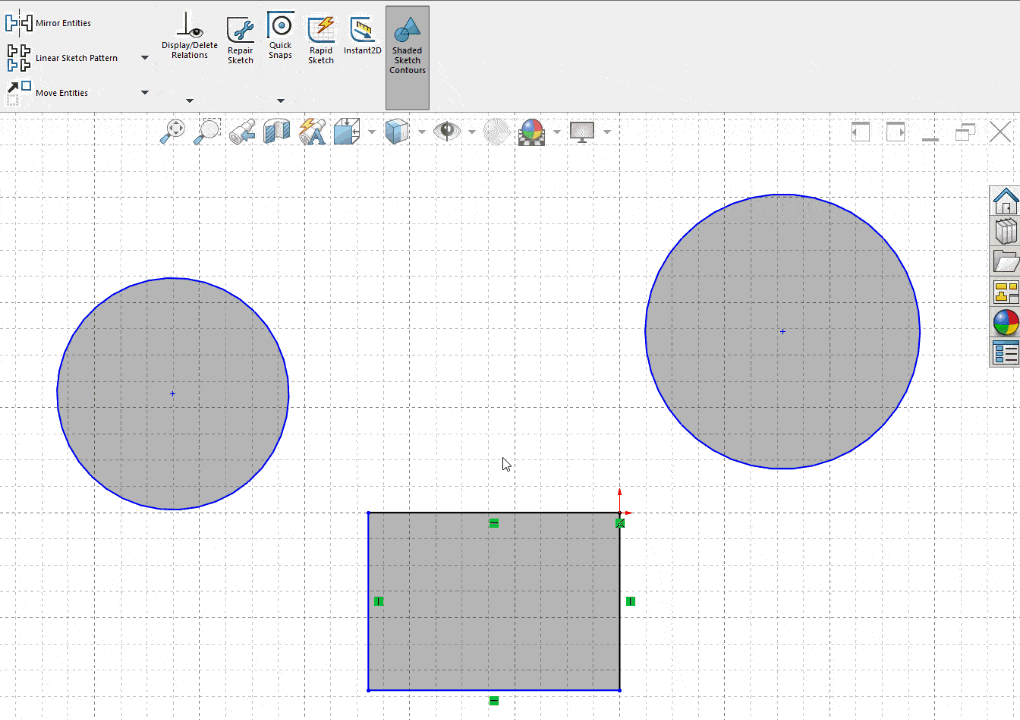
Task: Toggle the Instant2D button
Action: (x=362, y=35)
